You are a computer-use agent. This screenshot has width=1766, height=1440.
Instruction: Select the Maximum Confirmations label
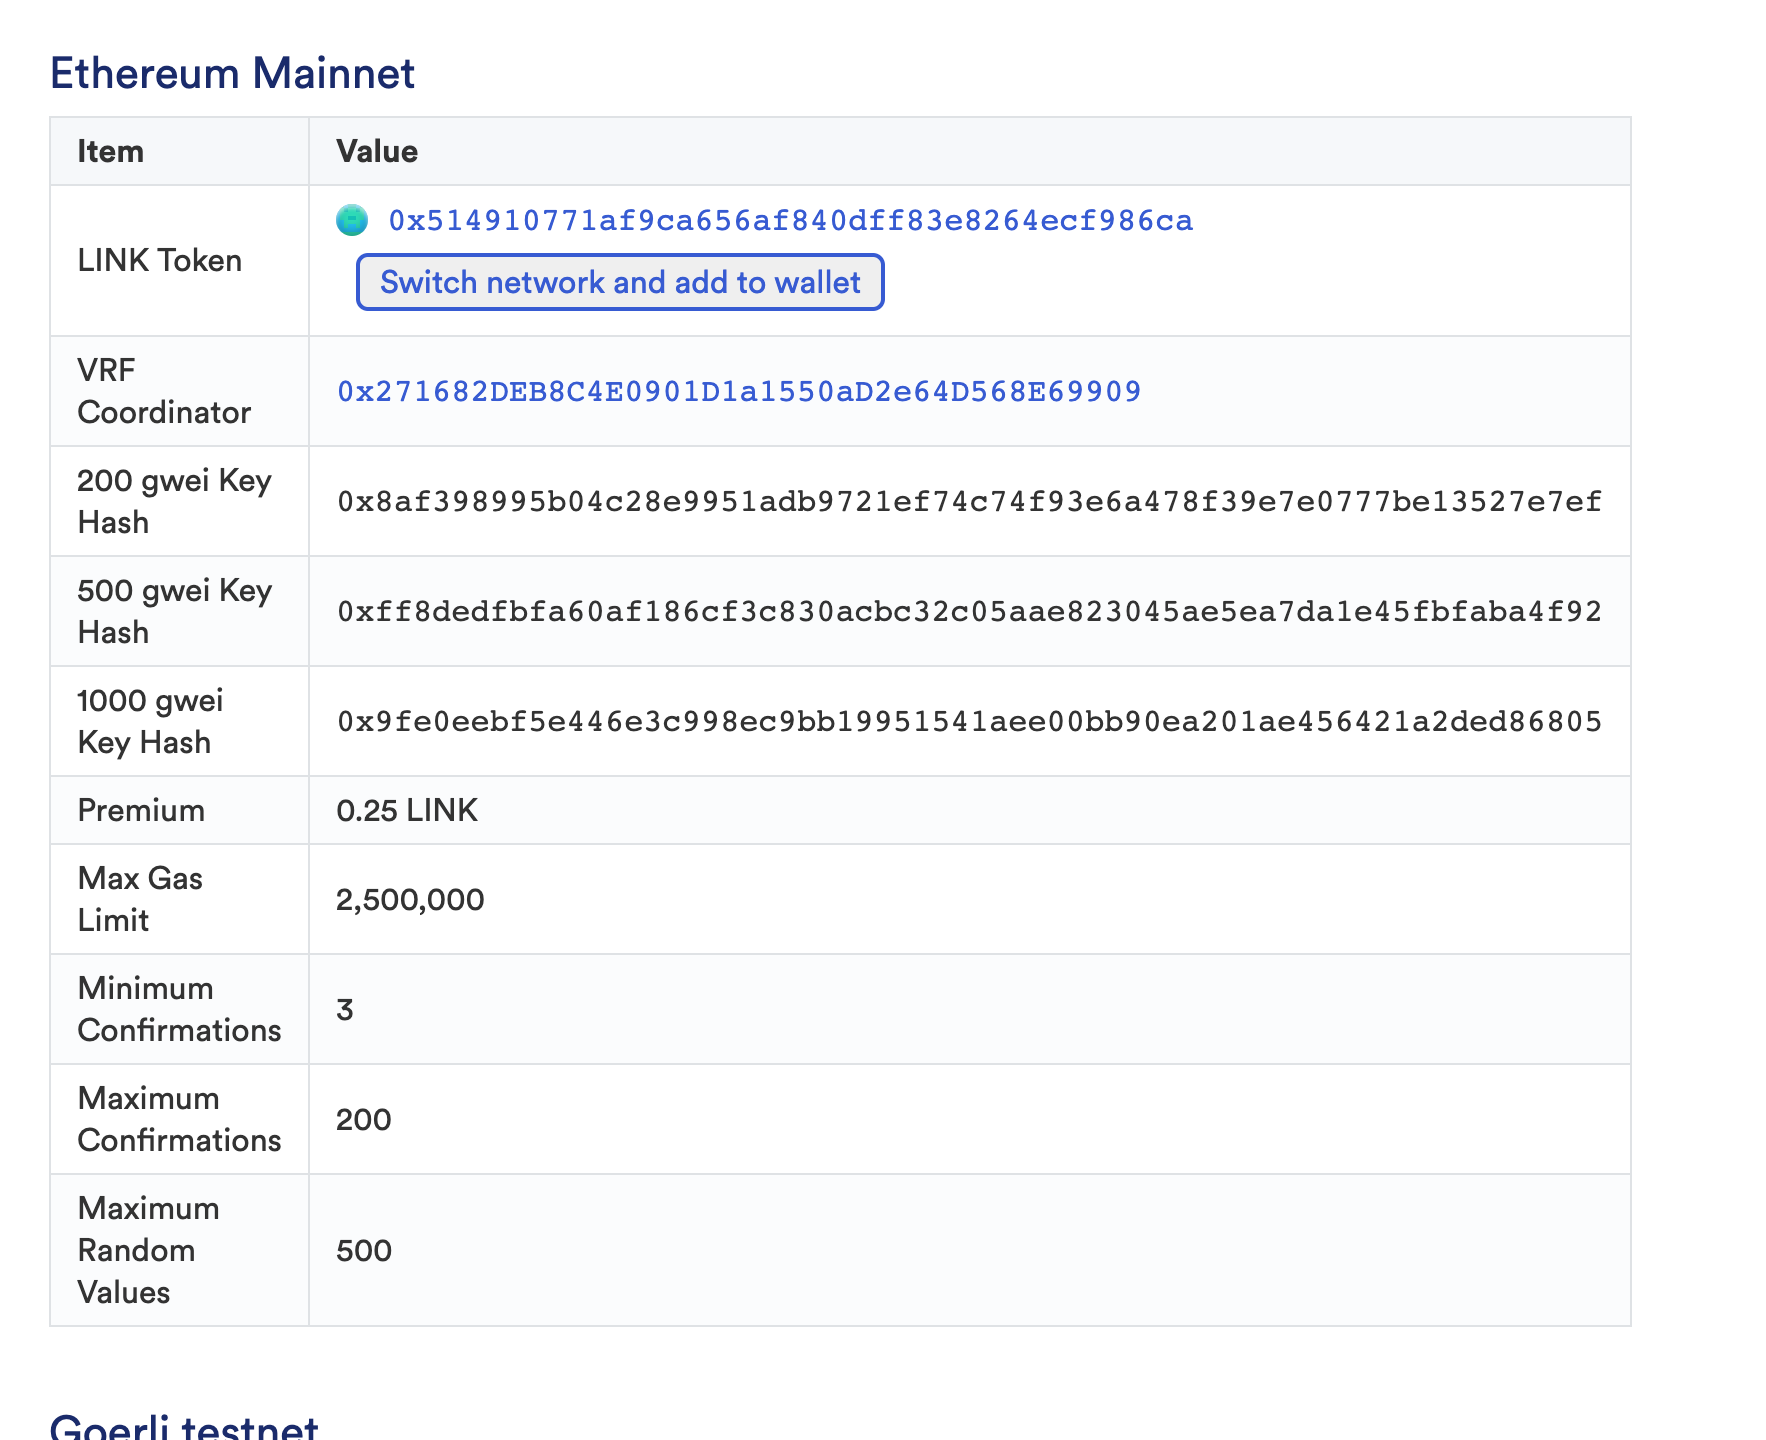(179, 1119)
